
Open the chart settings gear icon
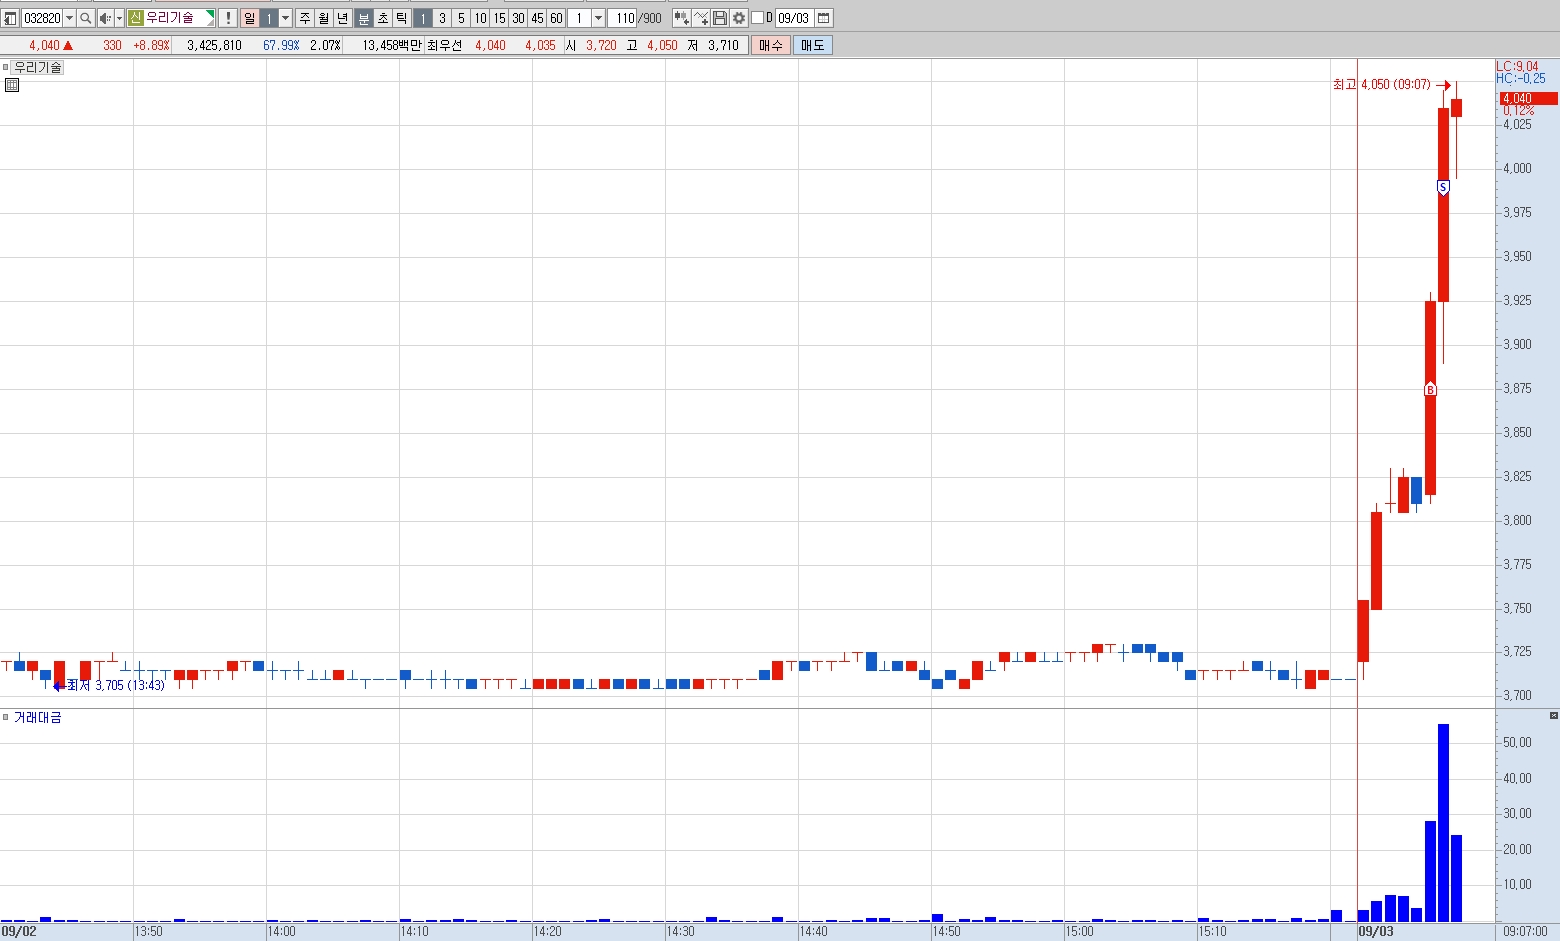pyautogui.click(x=739, y=18)
